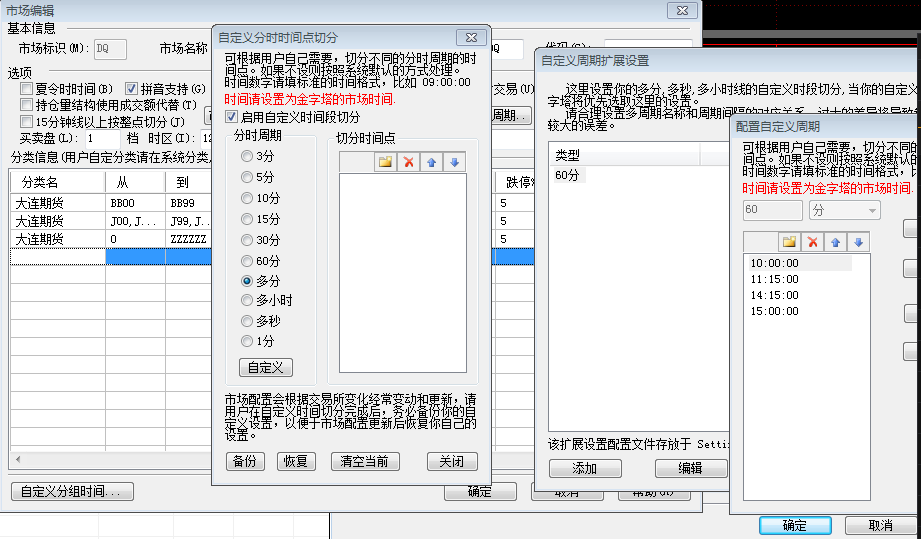Select the 60分 radio button
This screenshot has height=539, width=921.
pyautogui.click(x=247, y=261)
